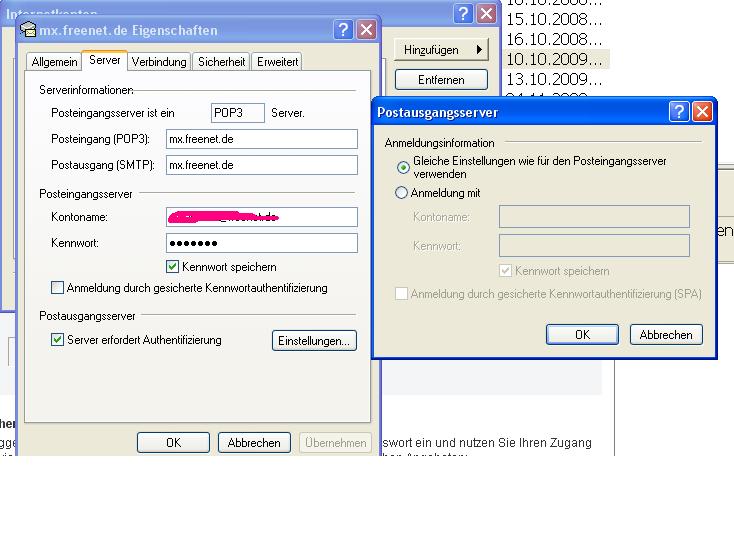Select the highlighted 10.10.2009 list entry
Screen dimensions: 734x550
tap(556, 59)
